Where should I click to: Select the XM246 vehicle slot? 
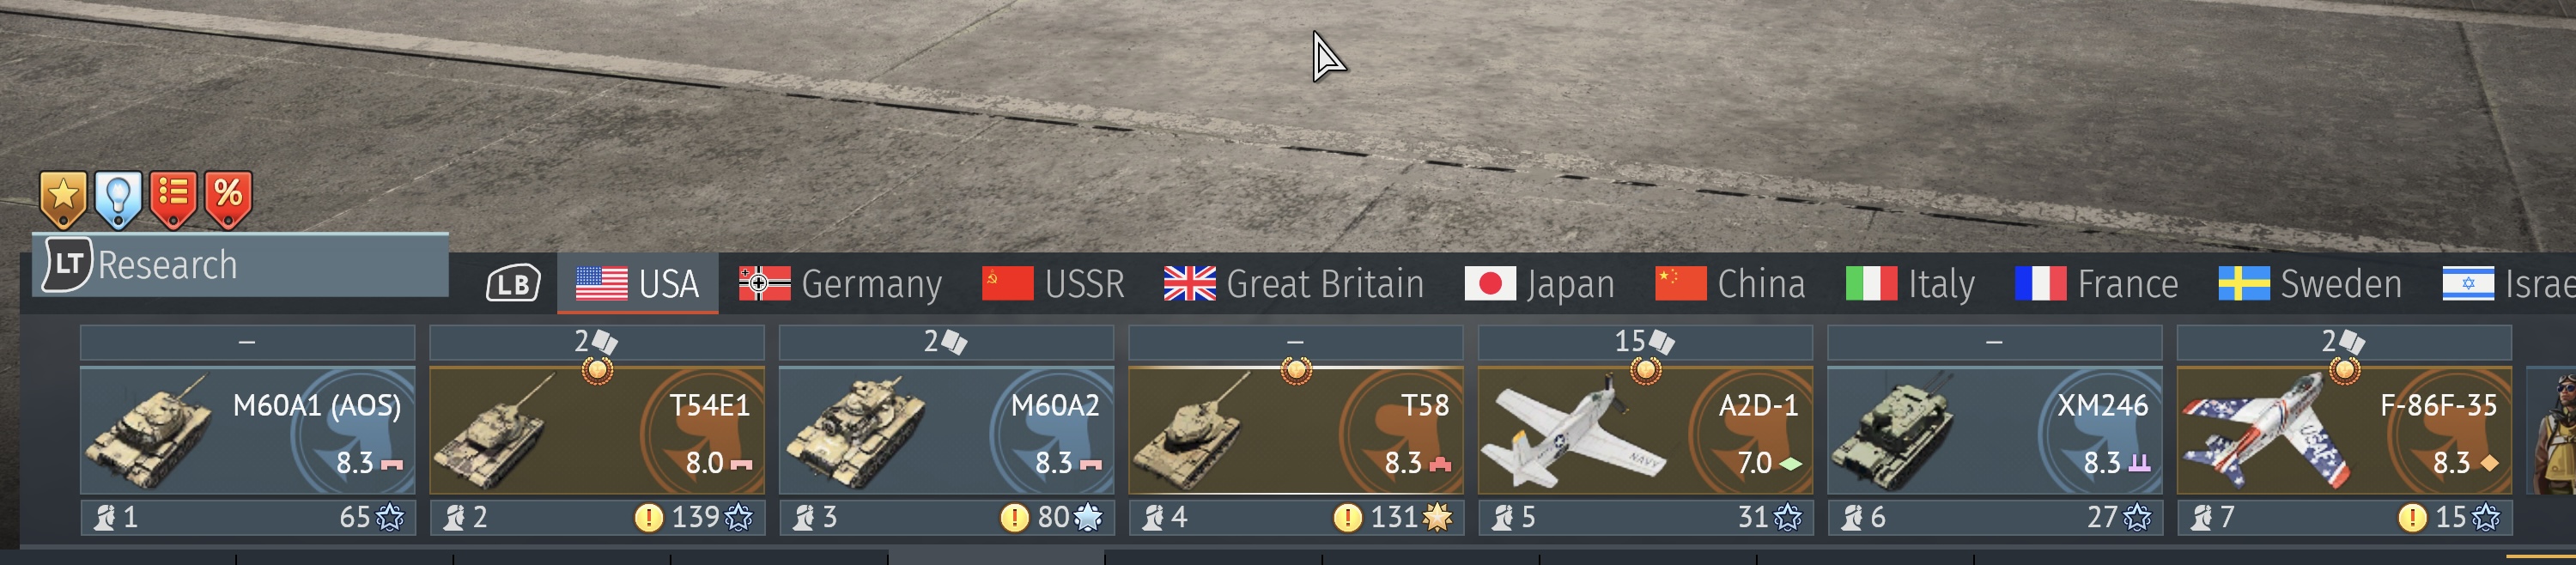click(x=1994, y=430)
